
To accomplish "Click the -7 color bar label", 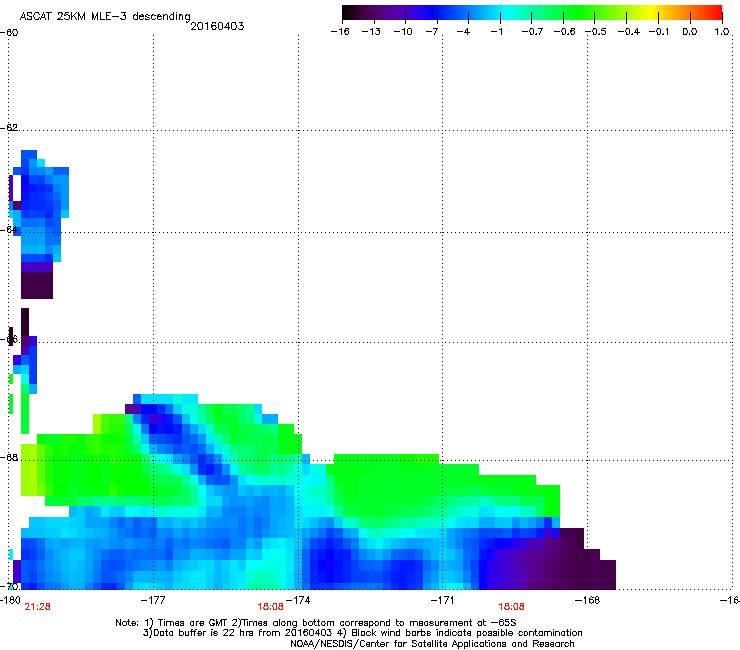I will tap(432, 32).
